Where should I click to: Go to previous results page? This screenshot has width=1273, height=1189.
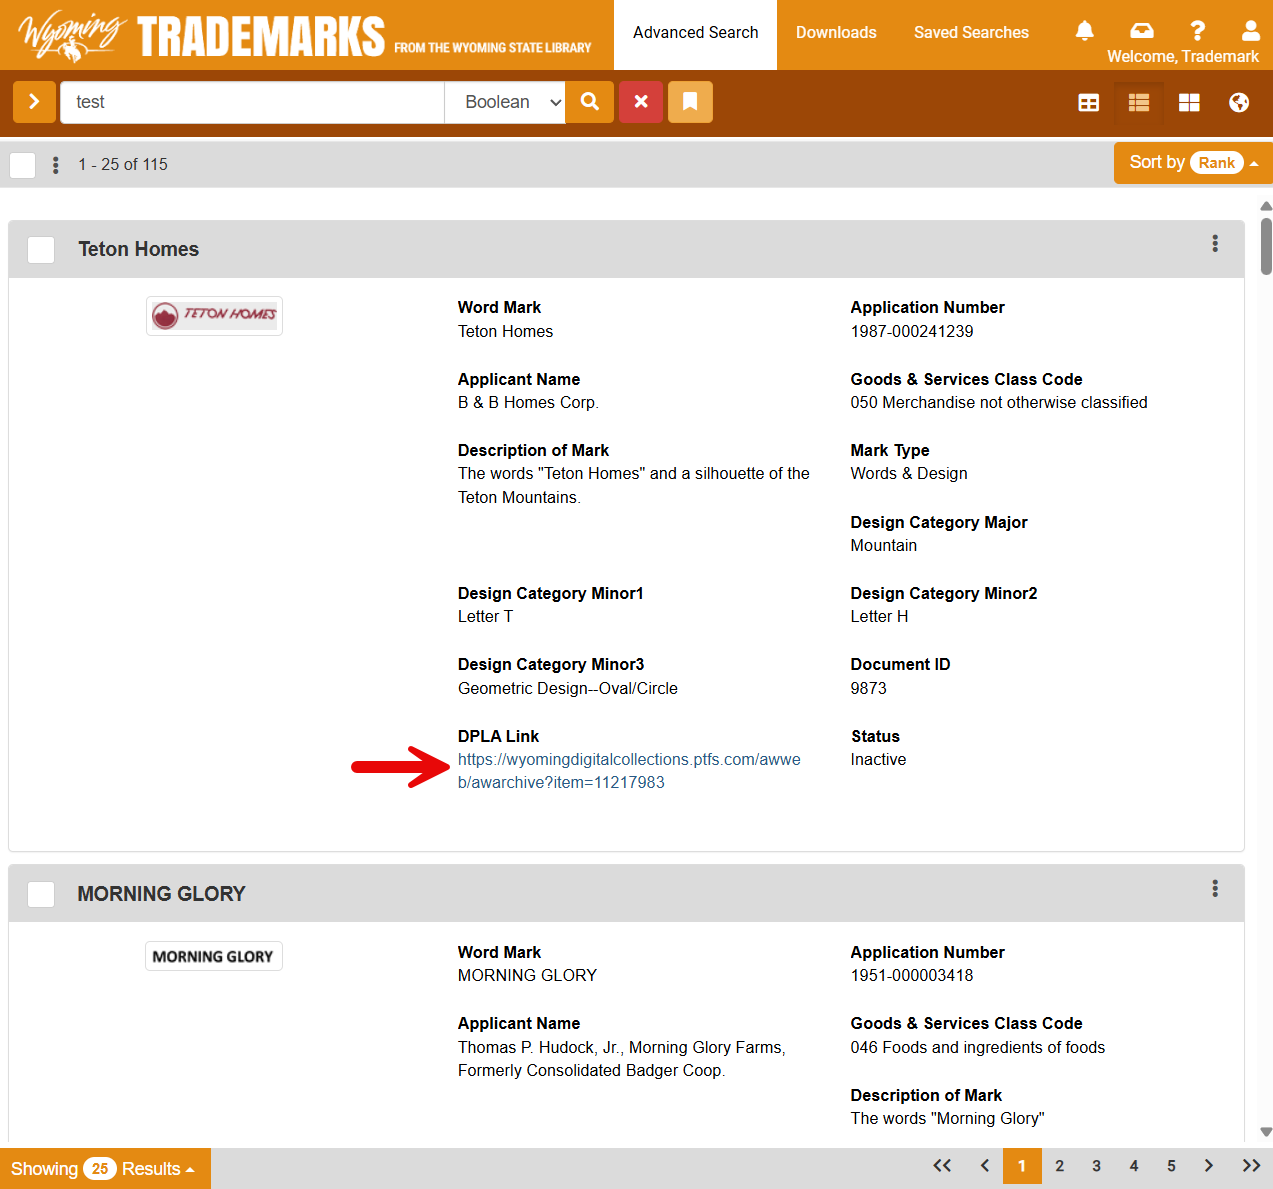point(985,1166)
